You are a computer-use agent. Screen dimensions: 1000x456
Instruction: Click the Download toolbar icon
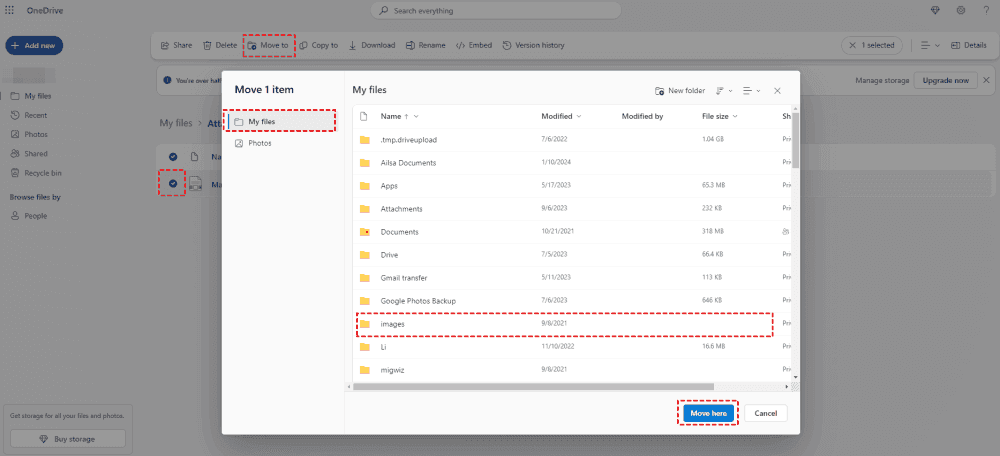pos(353,45)
